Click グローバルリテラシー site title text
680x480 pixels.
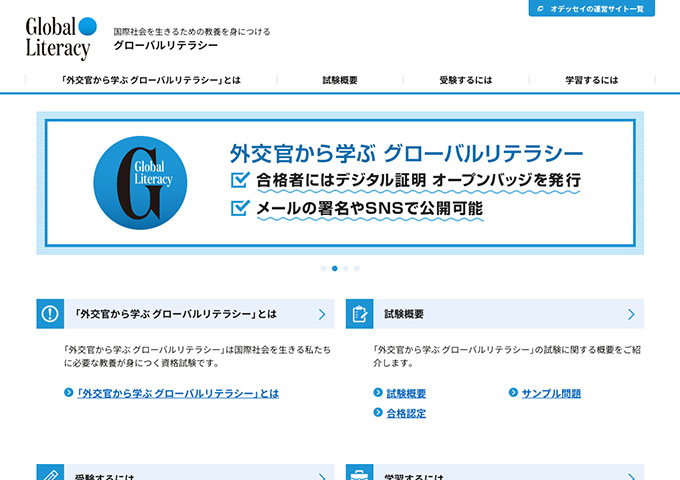[166, 46]
